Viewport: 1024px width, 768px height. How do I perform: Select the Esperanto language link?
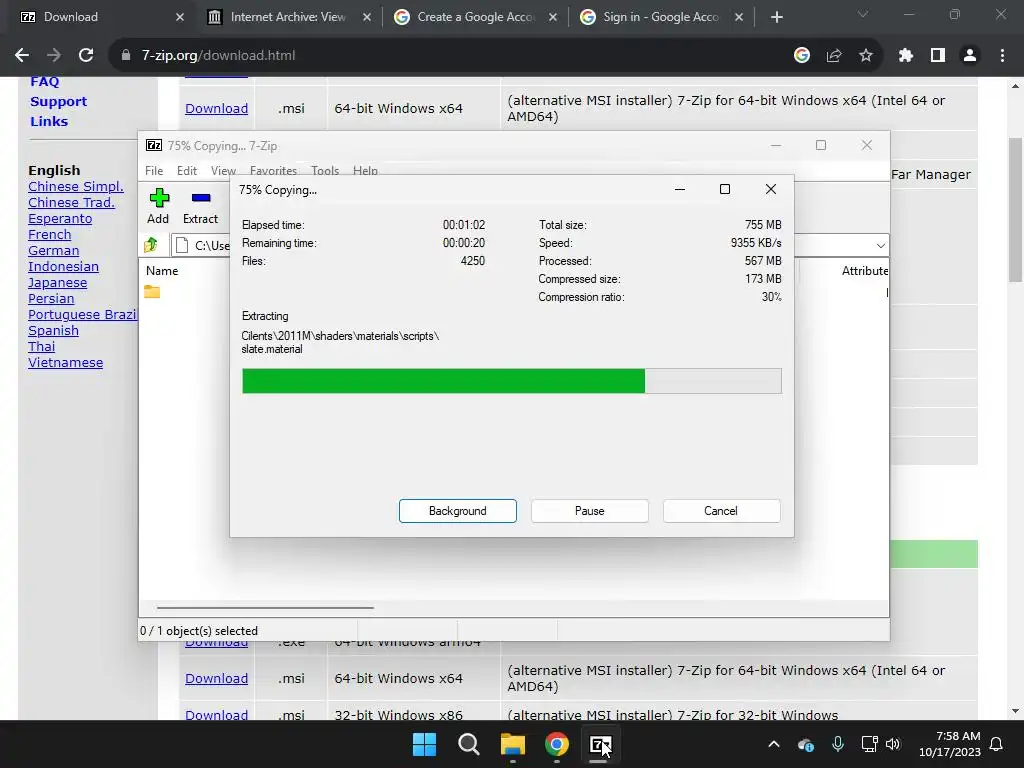(60, 219)
